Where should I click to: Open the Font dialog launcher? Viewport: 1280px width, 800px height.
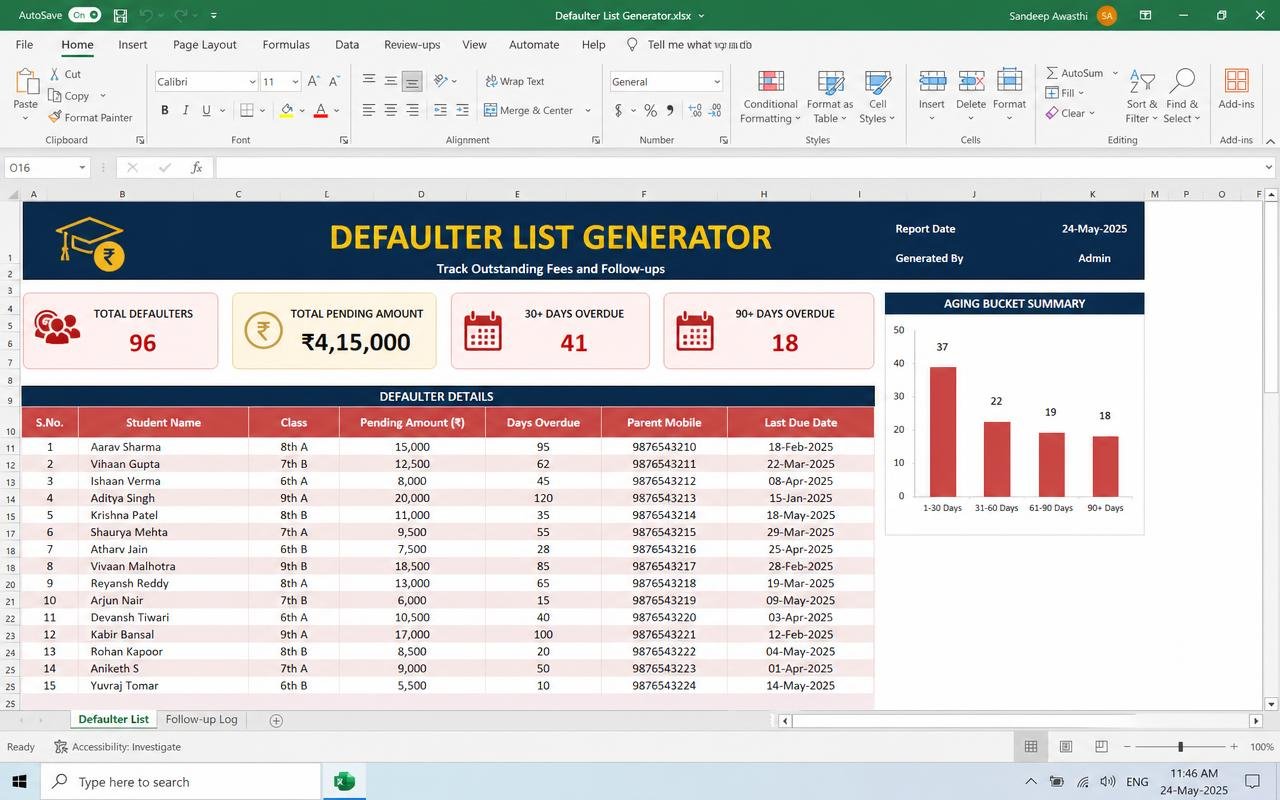pyautogui.click(x=344, y=140)
